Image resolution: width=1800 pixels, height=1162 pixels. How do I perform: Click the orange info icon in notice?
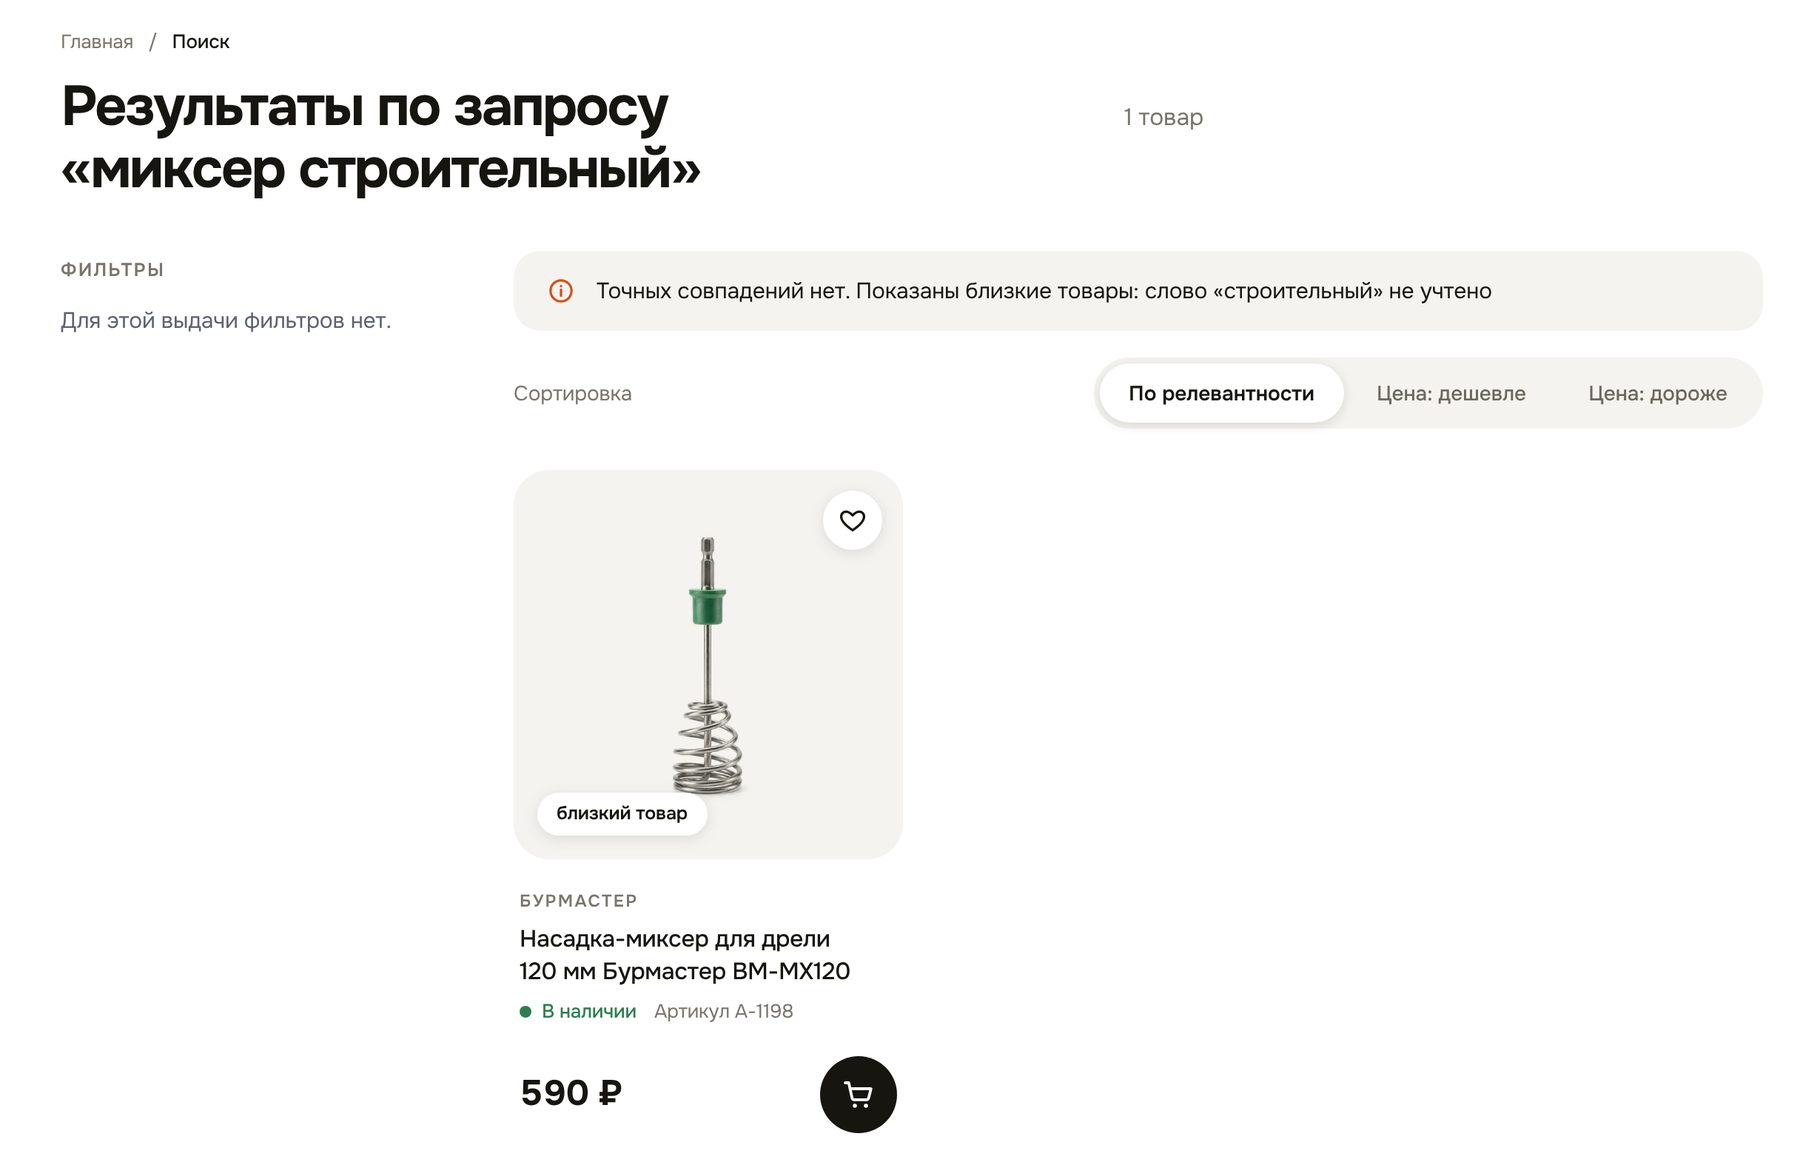561,291
